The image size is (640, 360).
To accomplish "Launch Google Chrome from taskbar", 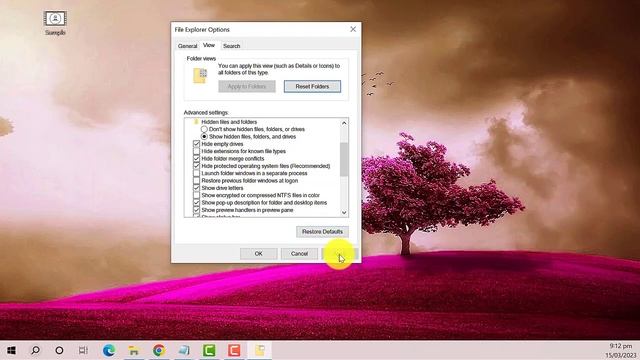I will (x=159, y=350).
